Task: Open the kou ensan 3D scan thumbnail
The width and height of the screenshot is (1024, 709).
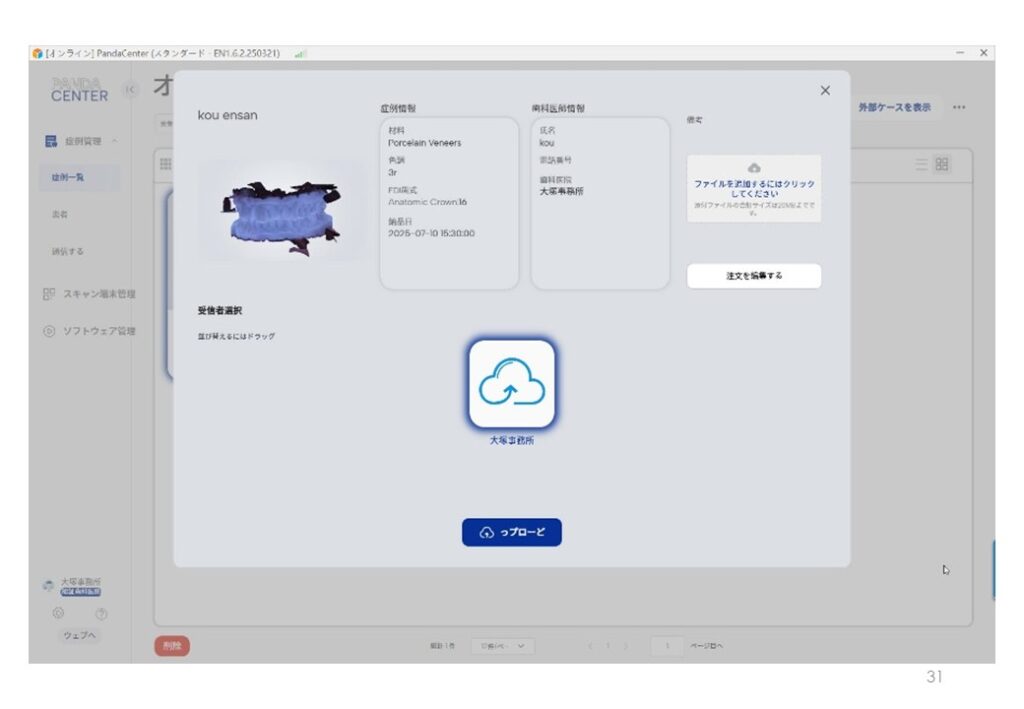Action: coord(281,210)
